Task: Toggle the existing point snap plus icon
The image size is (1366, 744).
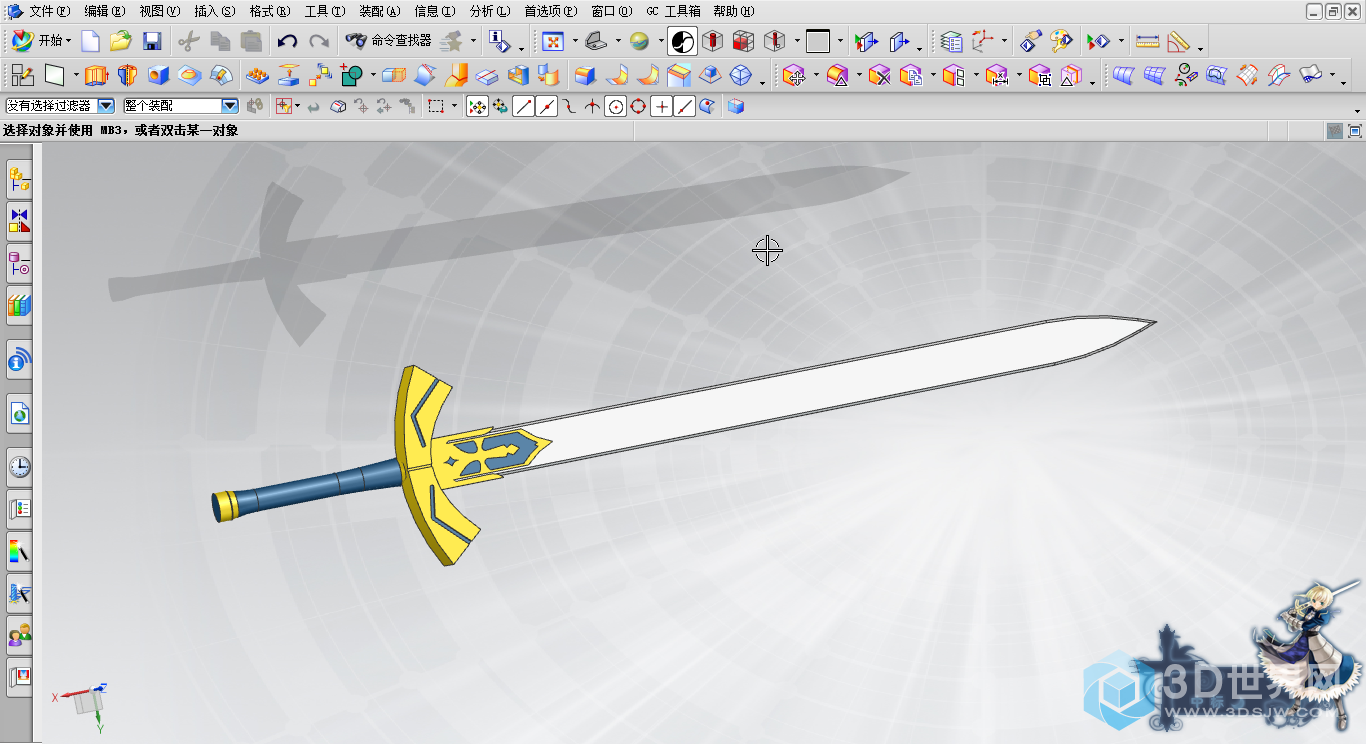Action: (661, 106)
